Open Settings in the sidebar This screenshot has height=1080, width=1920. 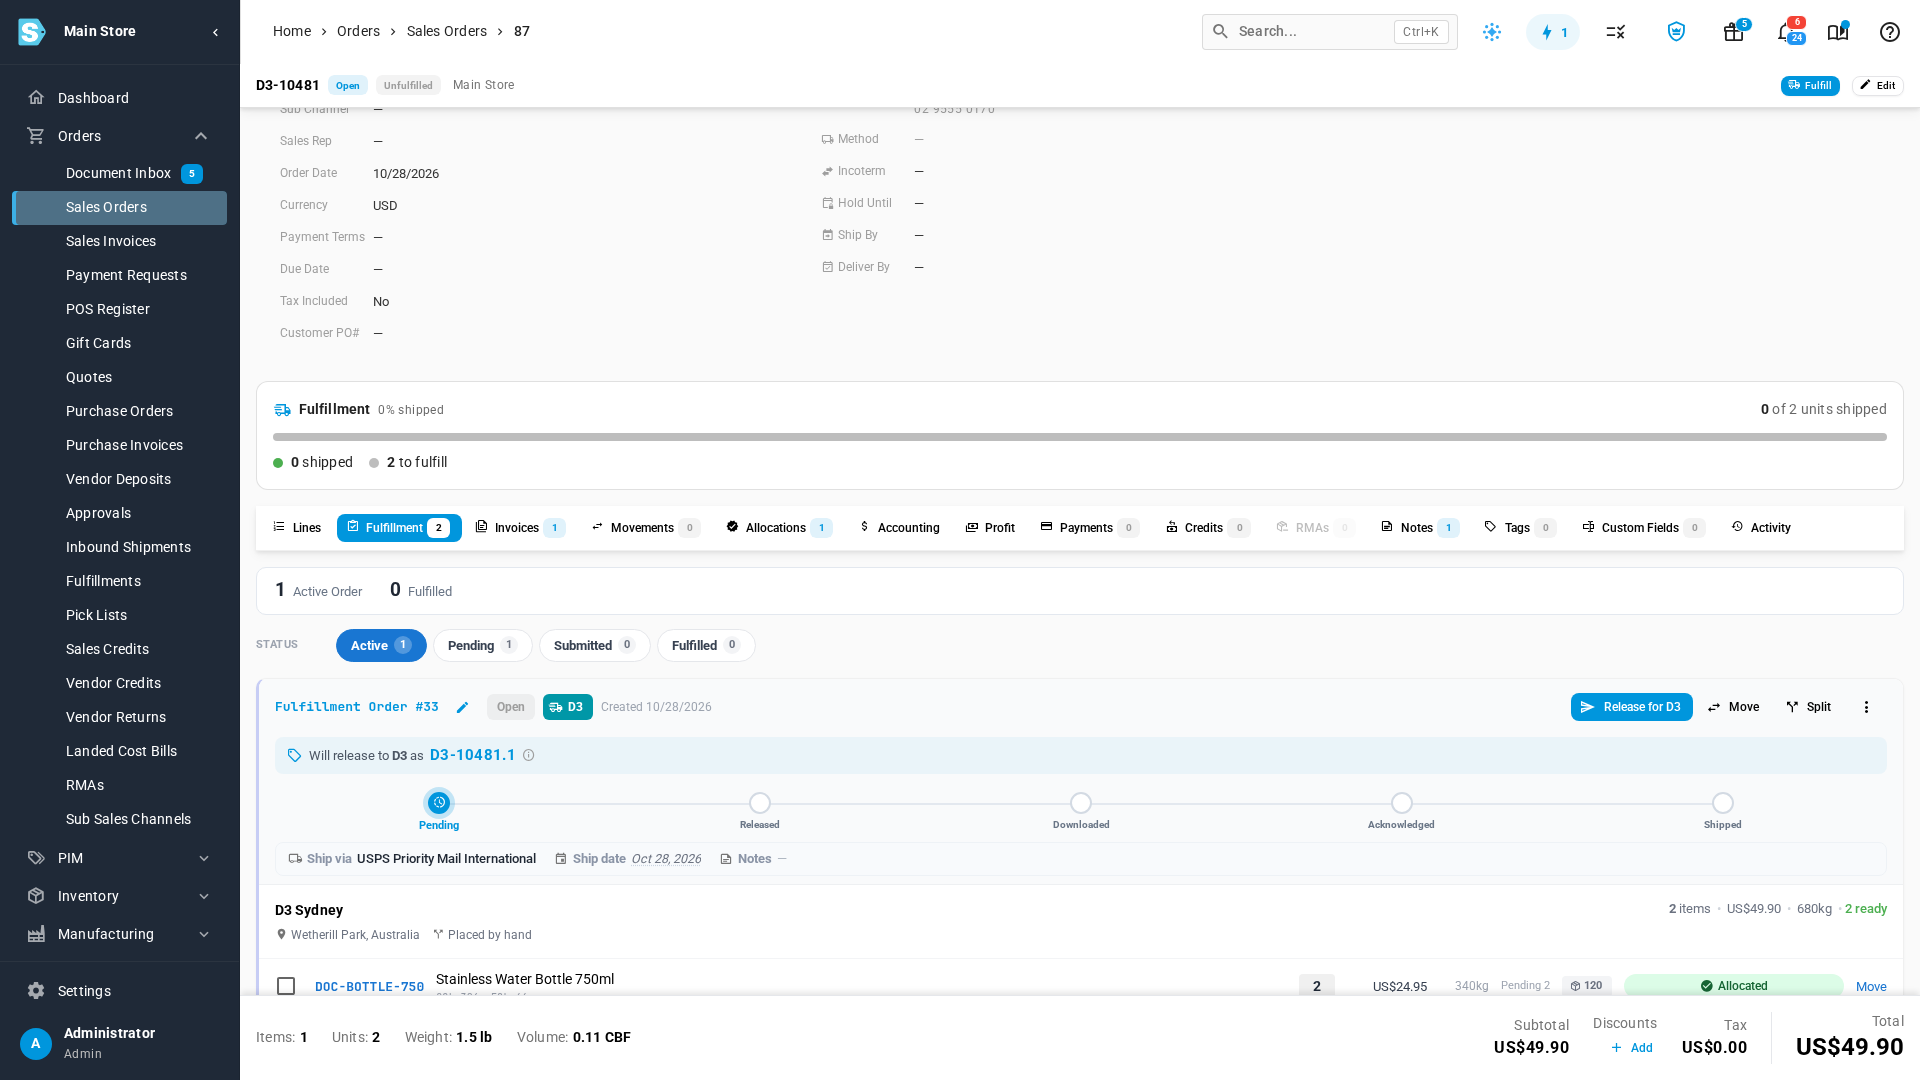120,991
